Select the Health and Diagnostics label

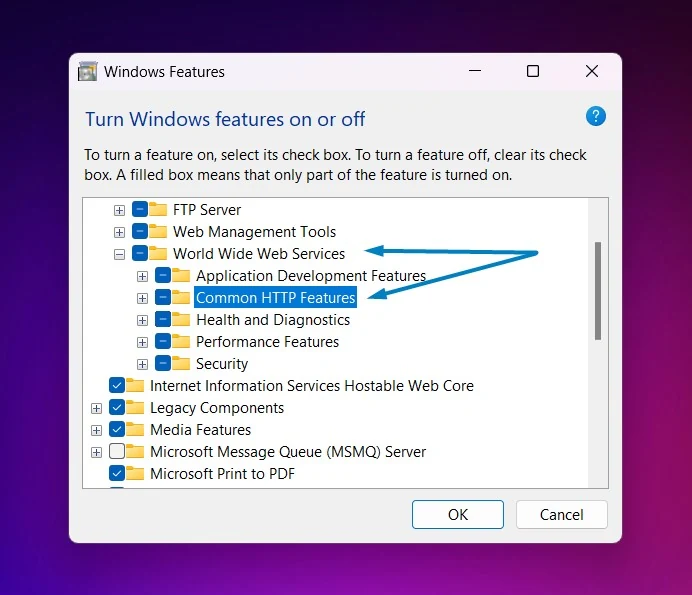[273, 320]
